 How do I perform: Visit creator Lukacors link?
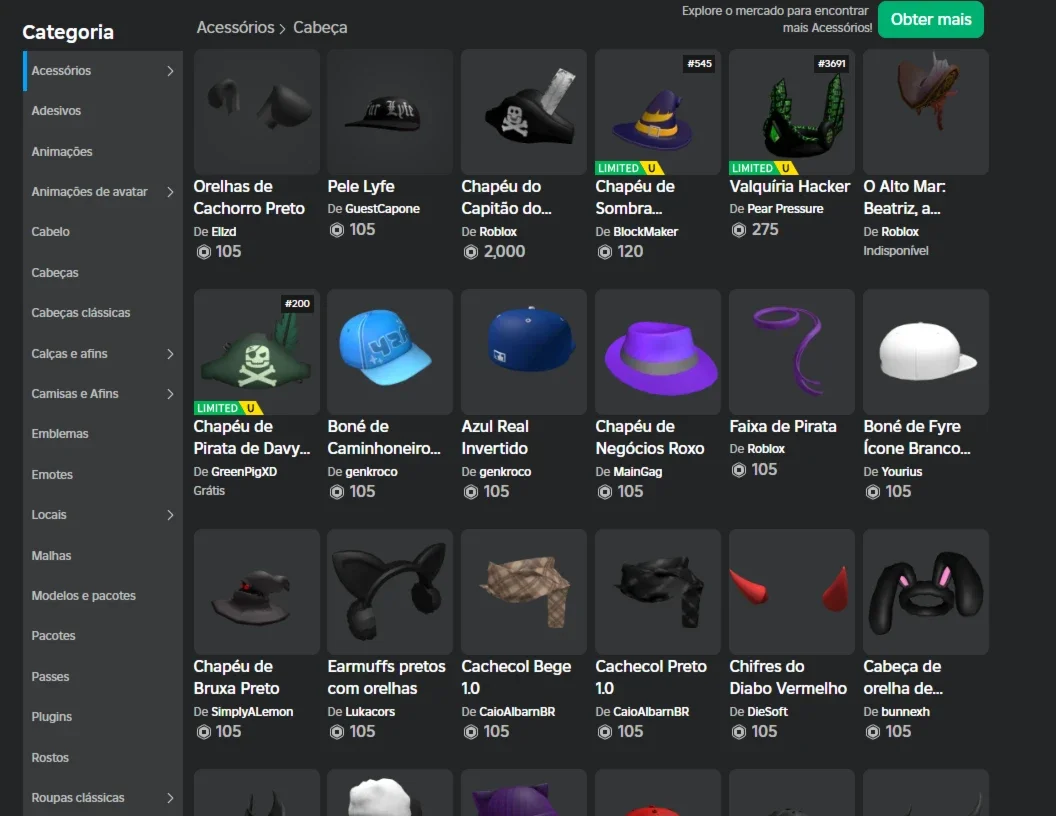370,712
